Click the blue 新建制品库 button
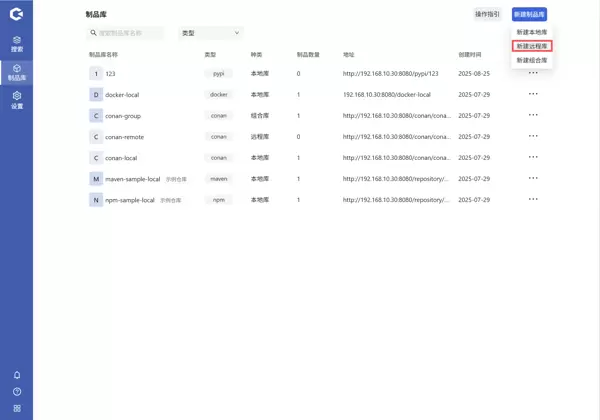The image size is (600, 420). 529,14
